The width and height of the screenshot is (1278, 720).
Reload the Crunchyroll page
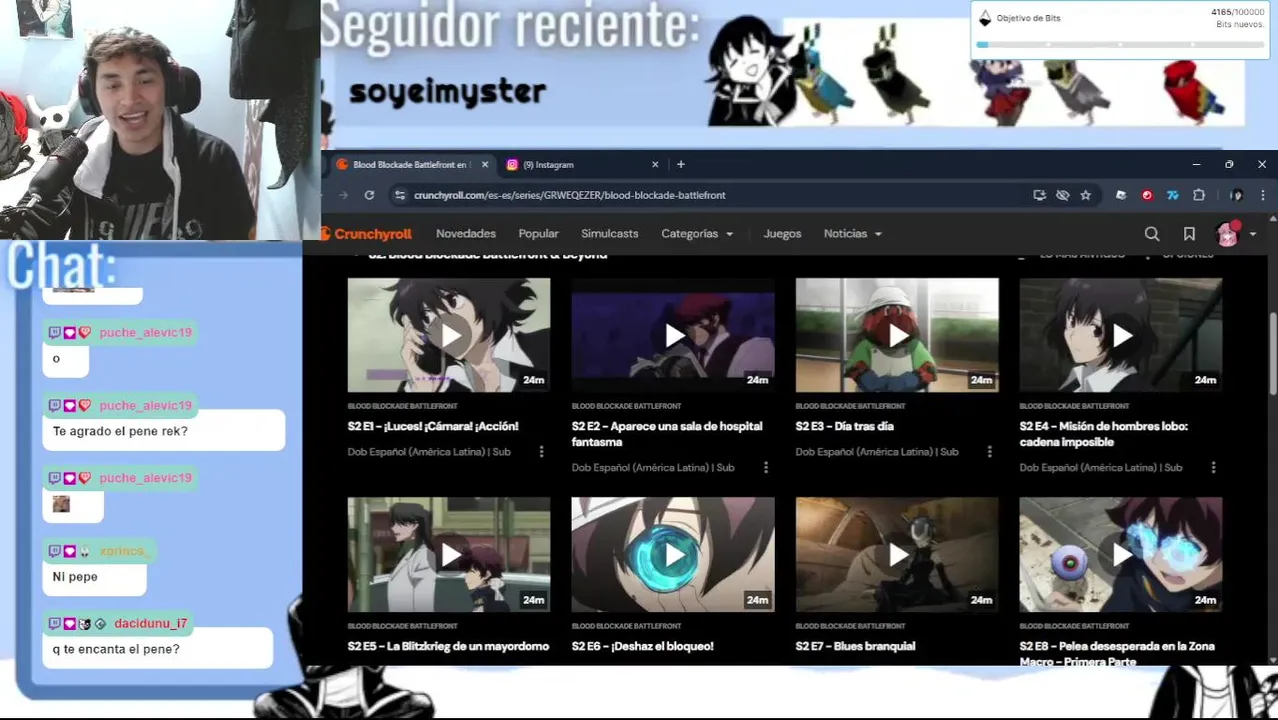[369, 195]
